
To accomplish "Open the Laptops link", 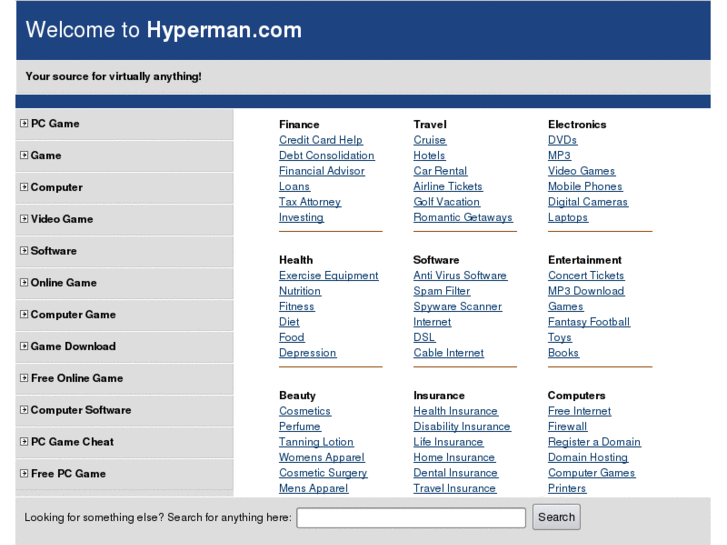I will [568, 217].
